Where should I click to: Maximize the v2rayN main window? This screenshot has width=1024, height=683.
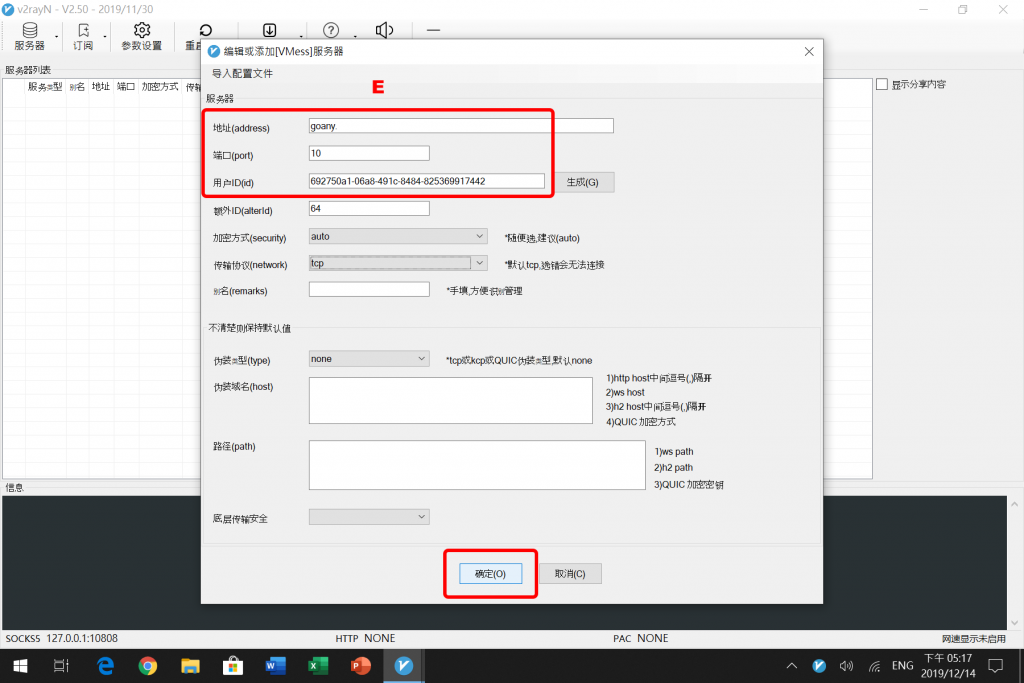[963, 9]
